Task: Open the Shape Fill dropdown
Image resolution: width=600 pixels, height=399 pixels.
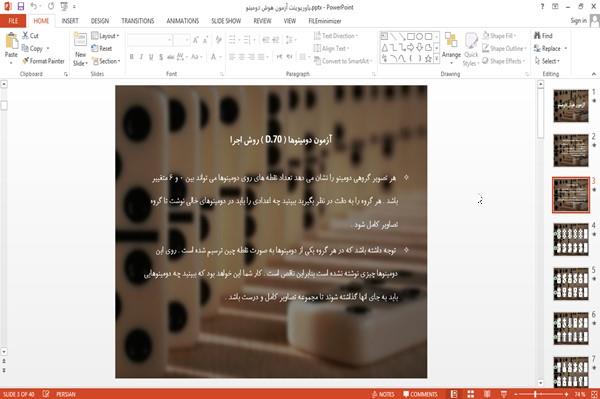Action: tap(499, 36)
